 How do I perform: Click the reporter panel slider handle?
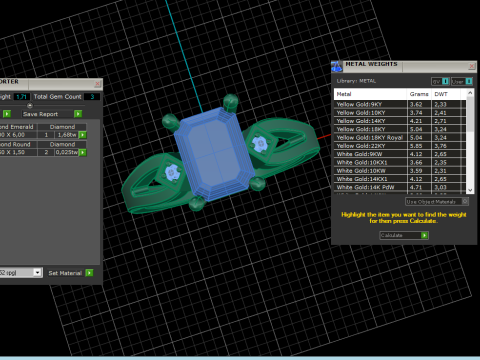30,105
